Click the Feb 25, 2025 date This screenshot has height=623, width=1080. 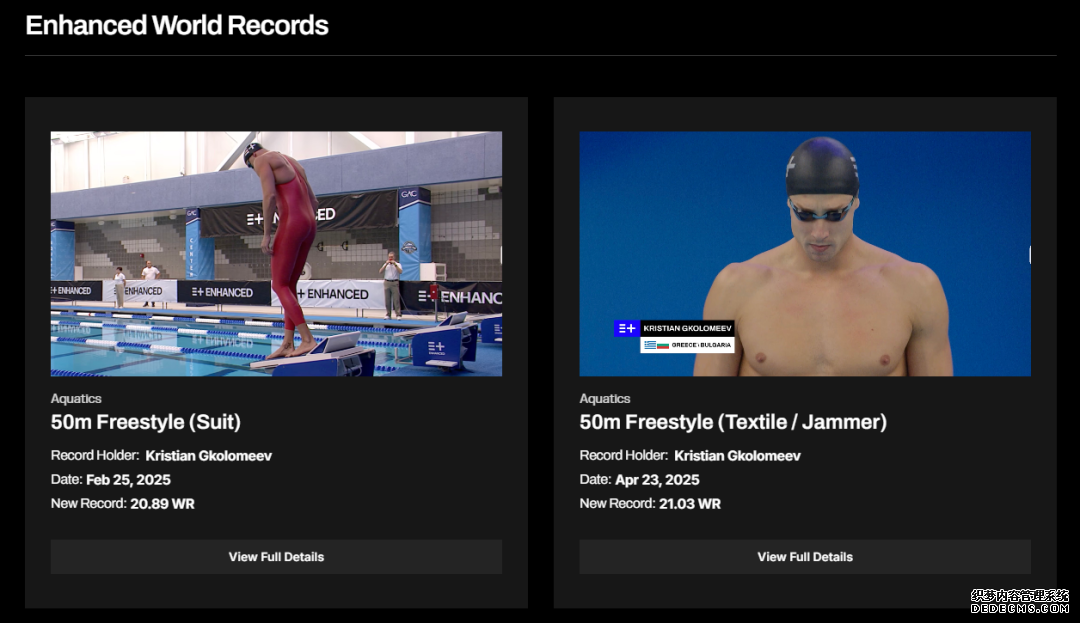point(128,480)
